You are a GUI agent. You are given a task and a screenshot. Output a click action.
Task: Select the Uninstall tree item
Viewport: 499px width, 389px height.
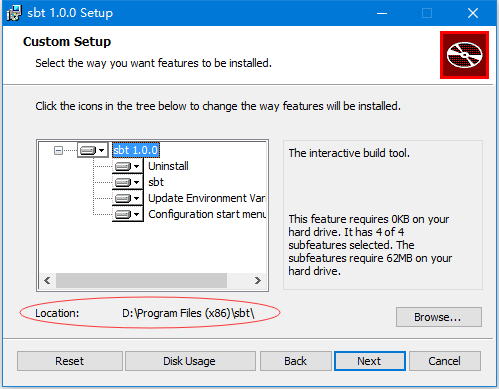(168, 166)
